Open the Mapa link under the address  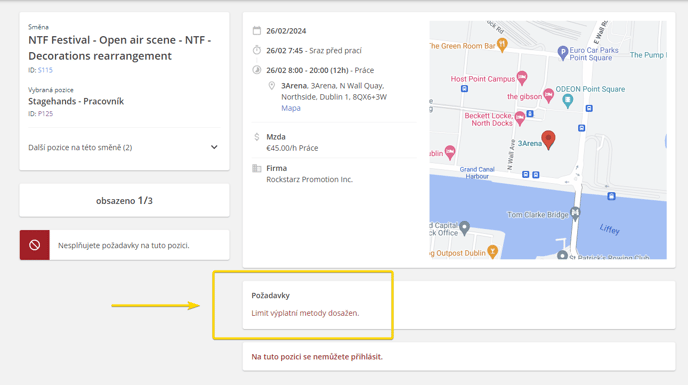click(x=290, y=108)
